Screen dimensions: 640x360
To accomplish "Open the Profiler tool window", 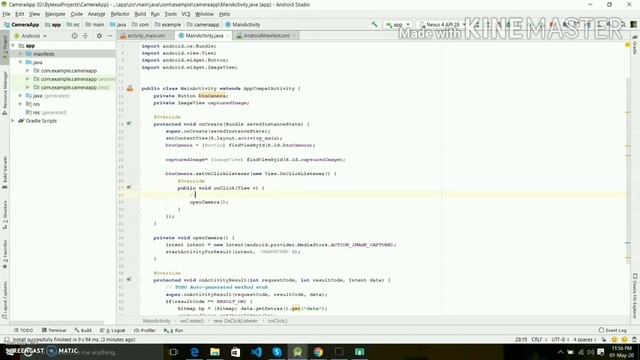I will (144, 330).
